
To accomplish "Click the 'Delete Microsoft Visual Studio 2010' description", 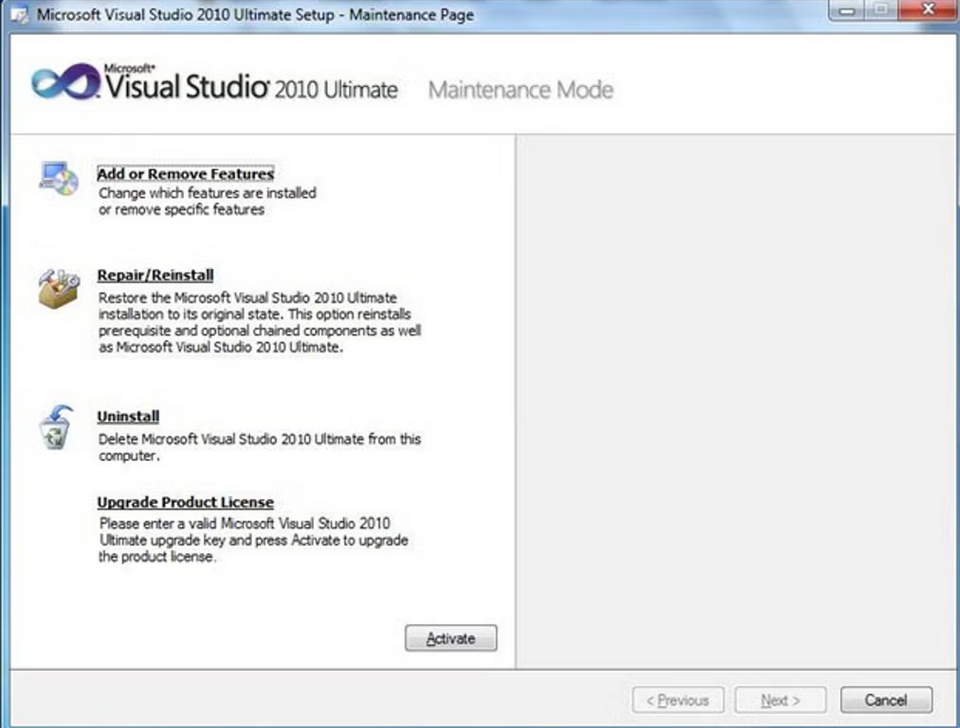I will 260,448.
